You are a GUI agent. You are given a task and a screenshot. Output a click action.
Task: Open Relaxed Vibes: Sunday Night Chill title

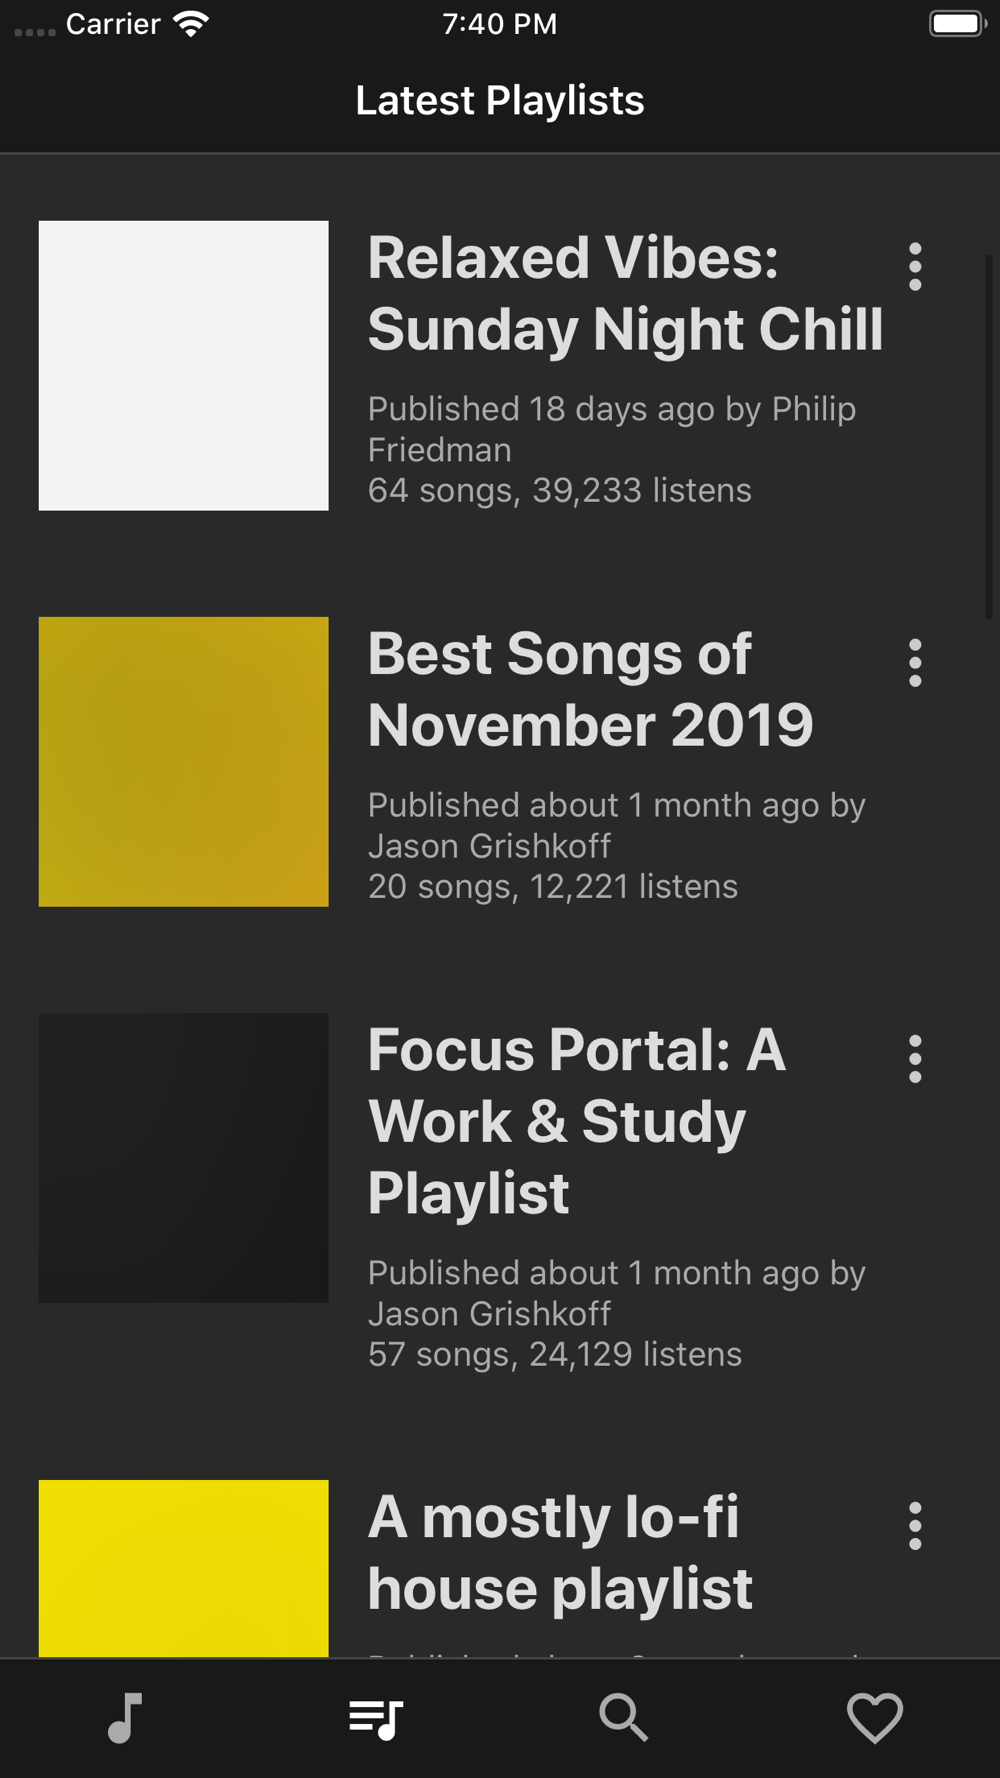pyautogui.click(x=625, y=294)
